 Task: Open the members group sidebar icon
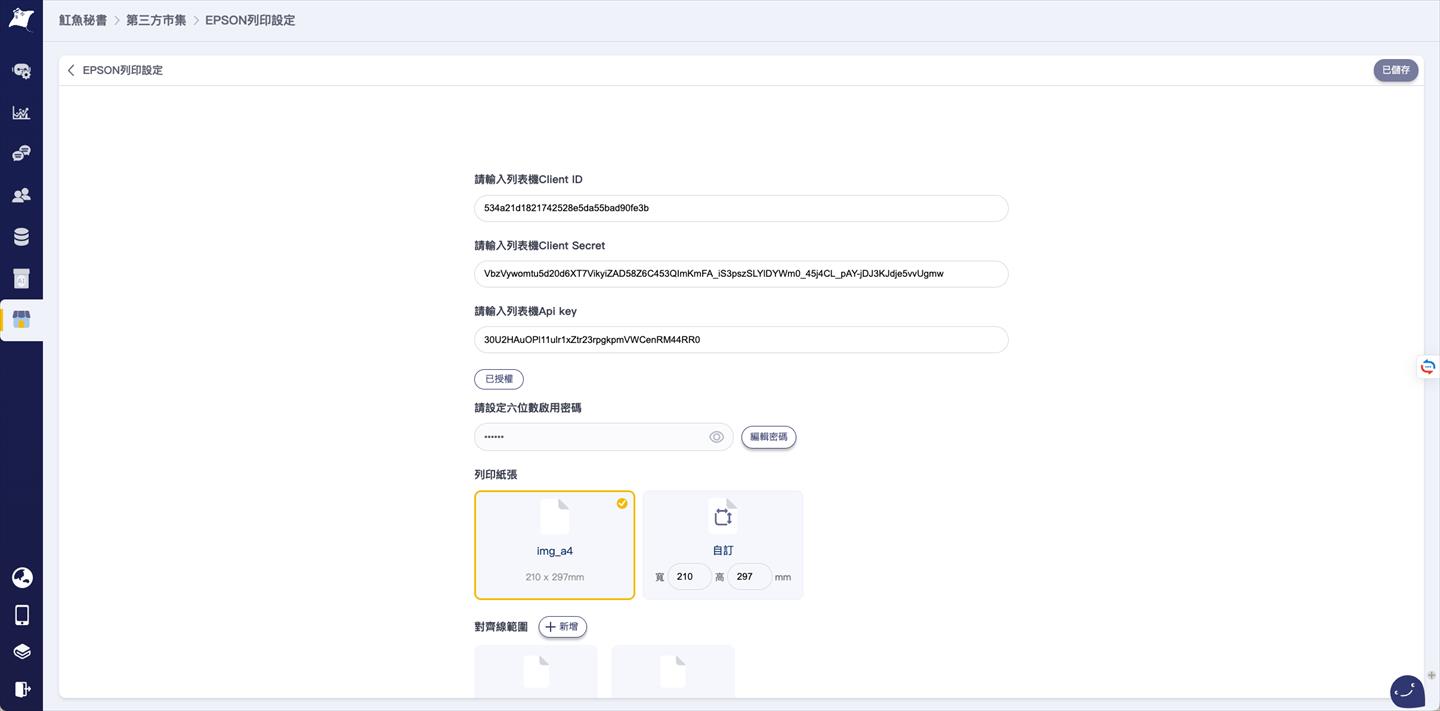click(21, 195)
